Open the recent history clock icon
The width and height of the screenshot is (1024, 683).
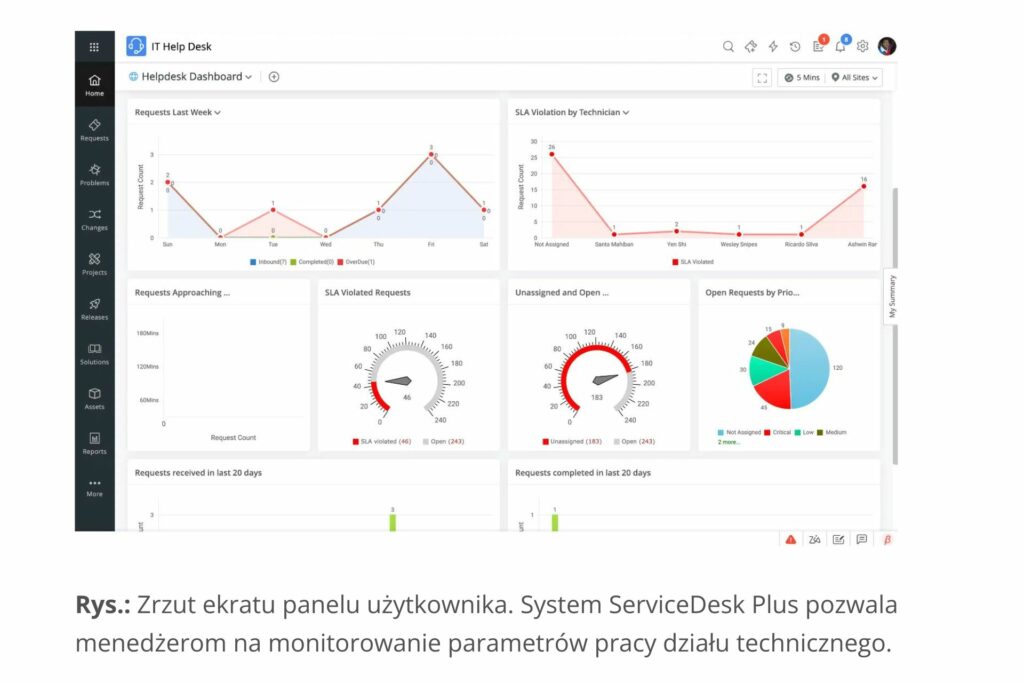795,47
